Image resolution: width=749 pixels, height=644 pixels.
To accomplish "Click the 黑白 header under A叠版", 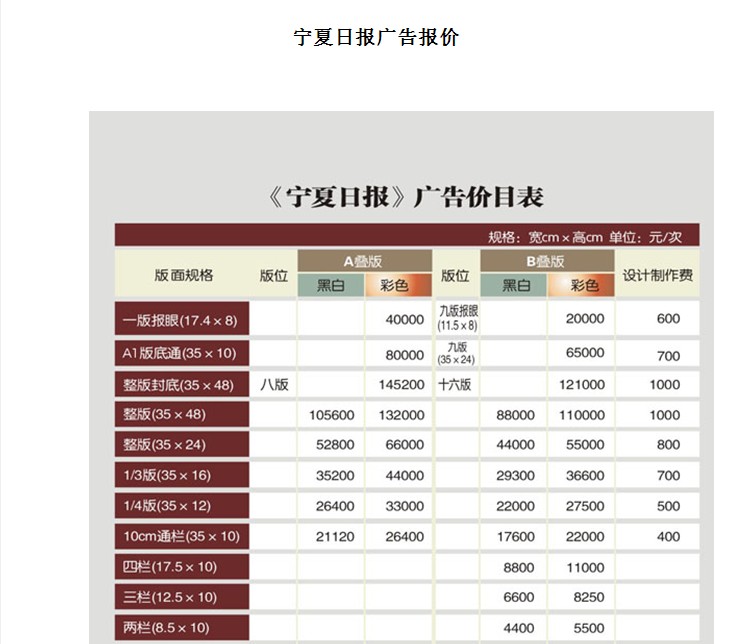I will [x=331, y=286].
